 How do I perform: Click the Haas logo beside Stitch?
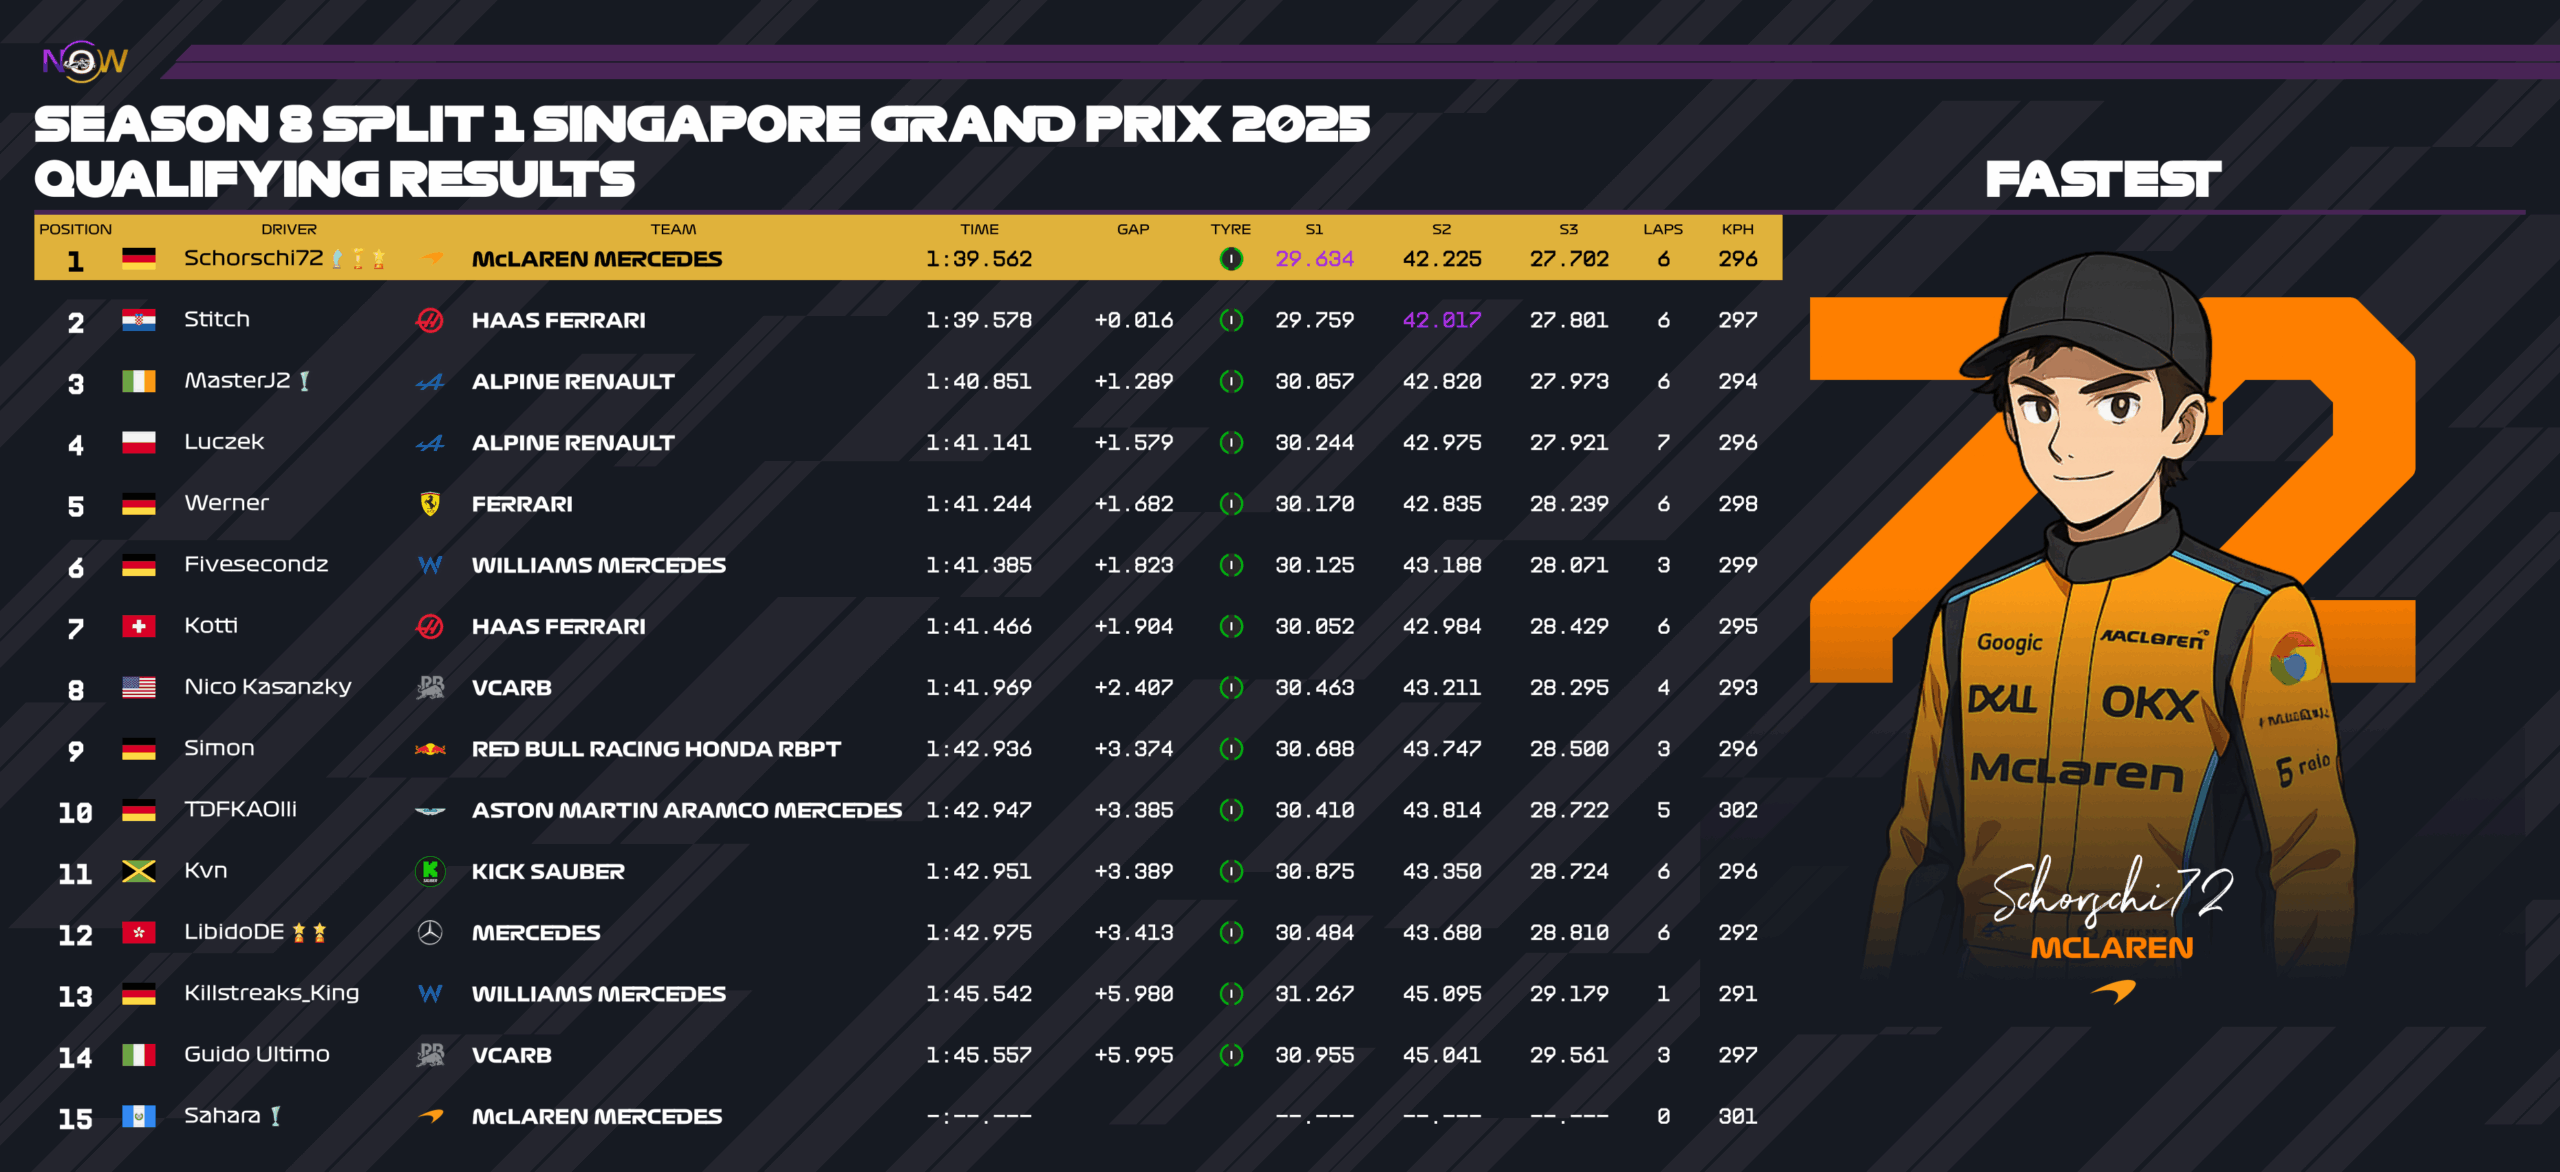pyautogui.click(x=430, y=320)
